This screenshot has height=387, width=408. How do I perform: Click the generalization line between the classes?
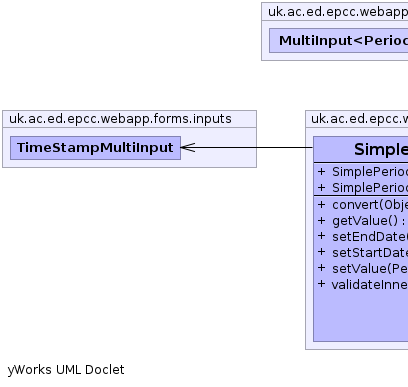point(254,147)
